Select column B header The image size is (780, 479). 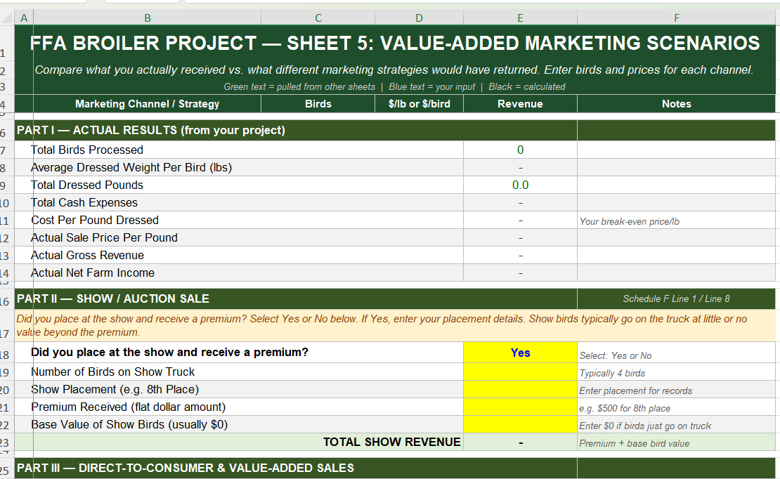tap(147, 18)
